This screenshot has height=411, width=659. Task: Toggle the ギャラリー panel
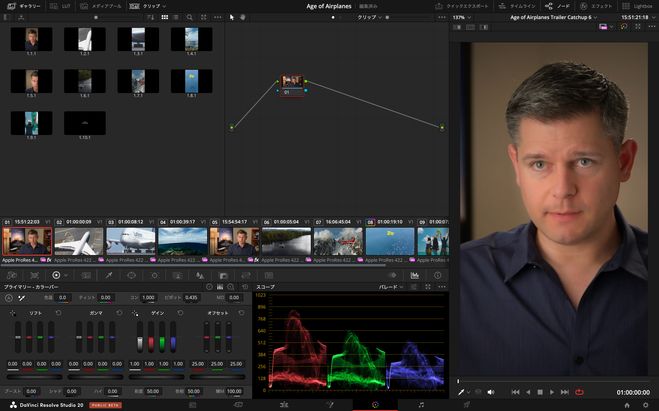[x=24, y=6]
